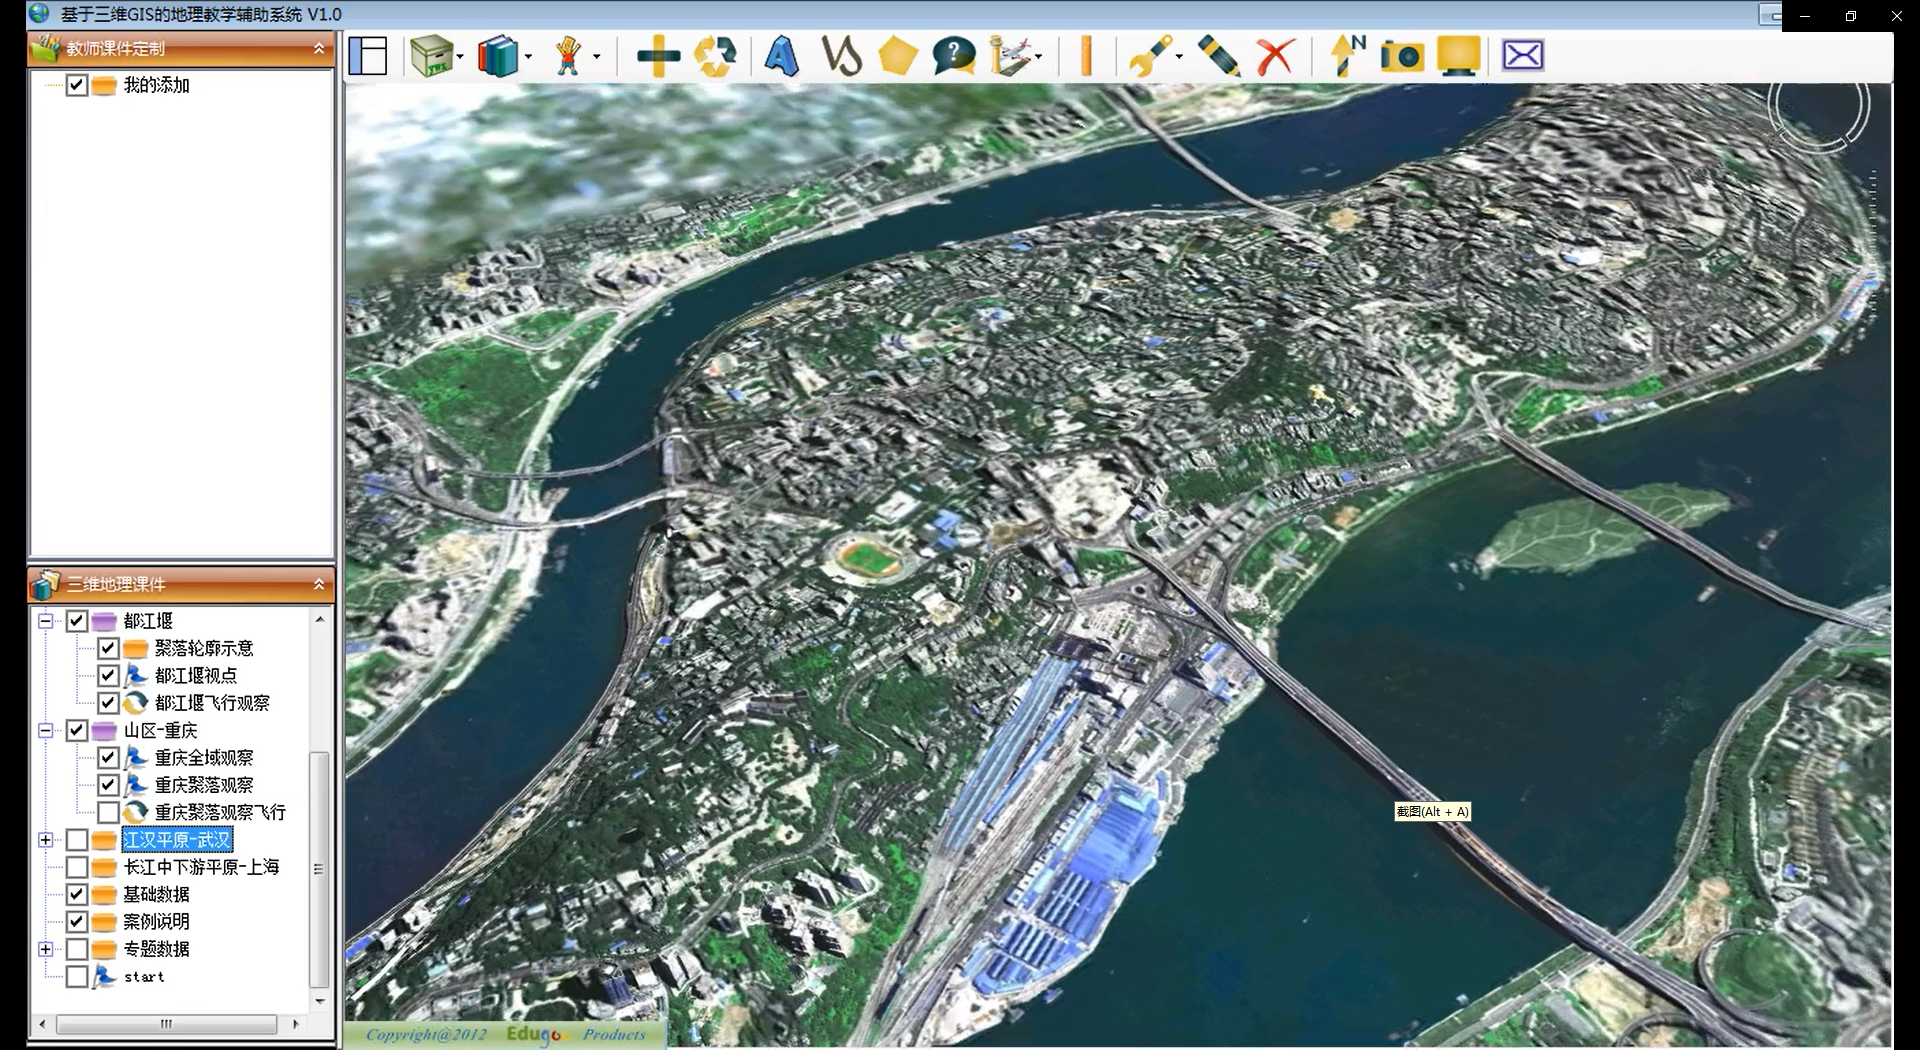Open the airplane flight tool dropdown arrow
The image size is (1920, 1050).
coord(1039,57)
